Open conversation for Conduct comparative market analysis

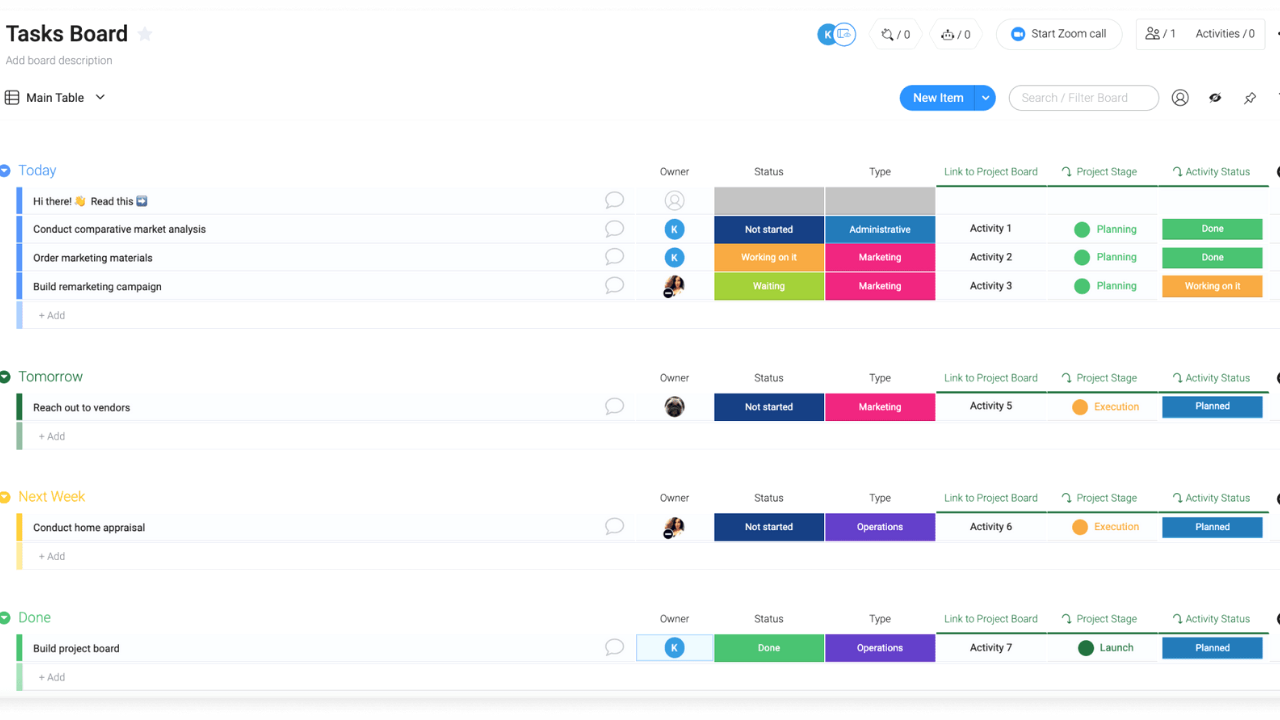click(614, 229)
